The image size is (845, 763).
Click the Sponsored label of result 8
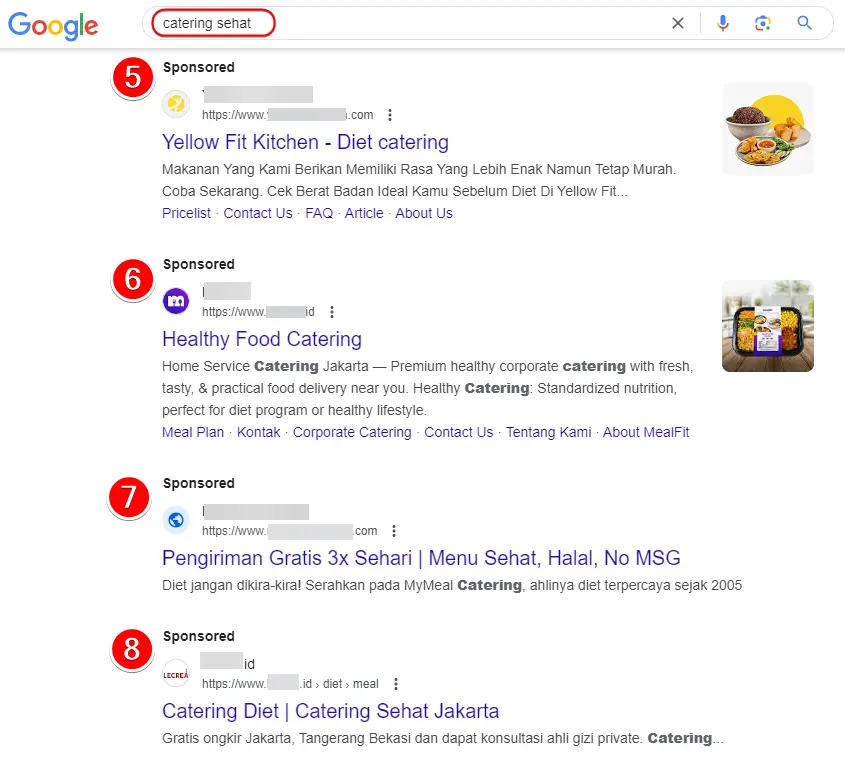coord(199,636)
